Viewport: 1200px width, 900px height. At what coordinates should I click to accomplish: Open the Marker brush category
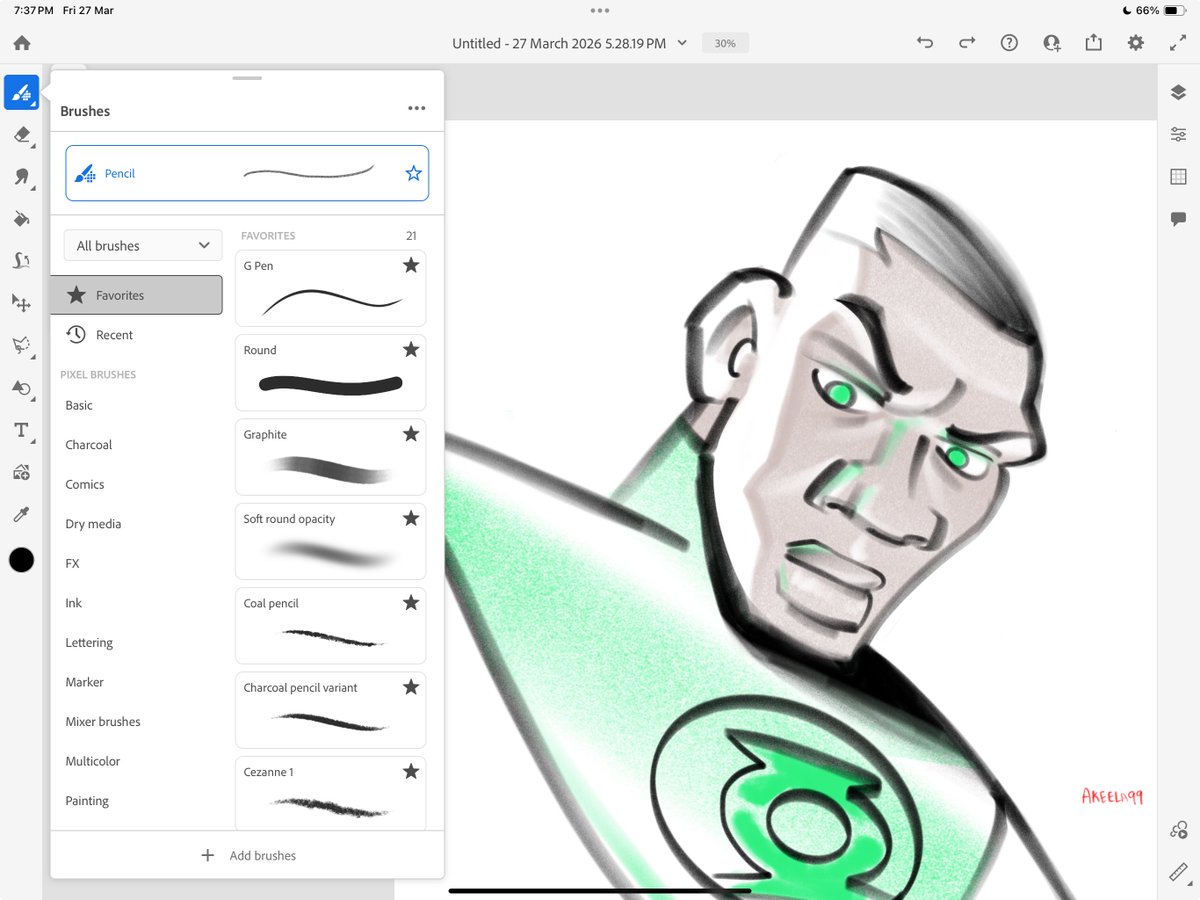85,682
